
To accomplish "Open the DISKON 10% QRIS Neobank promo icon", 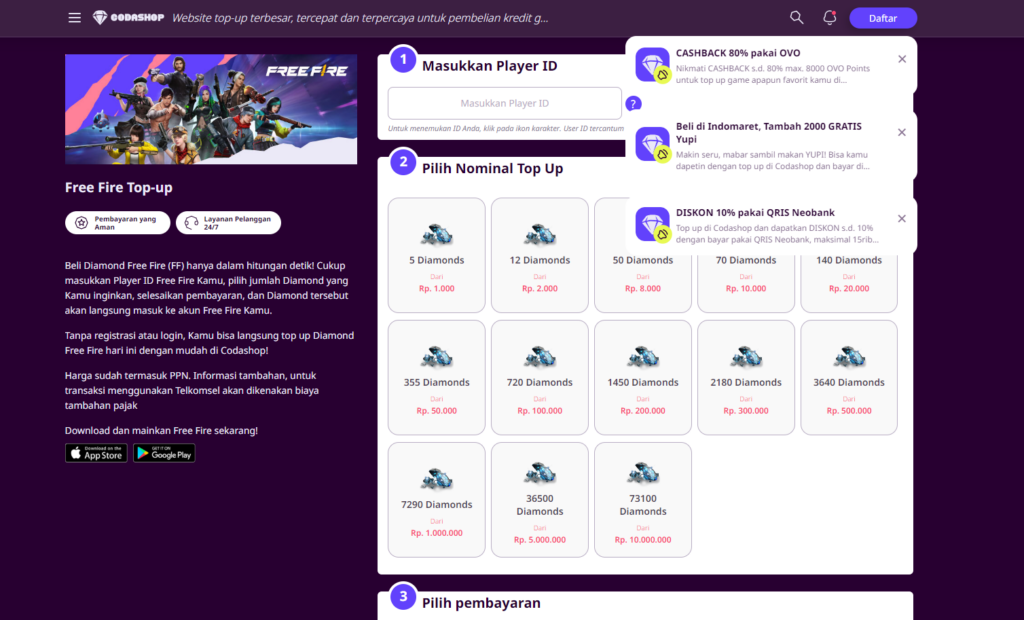I will tap(652, 225).
